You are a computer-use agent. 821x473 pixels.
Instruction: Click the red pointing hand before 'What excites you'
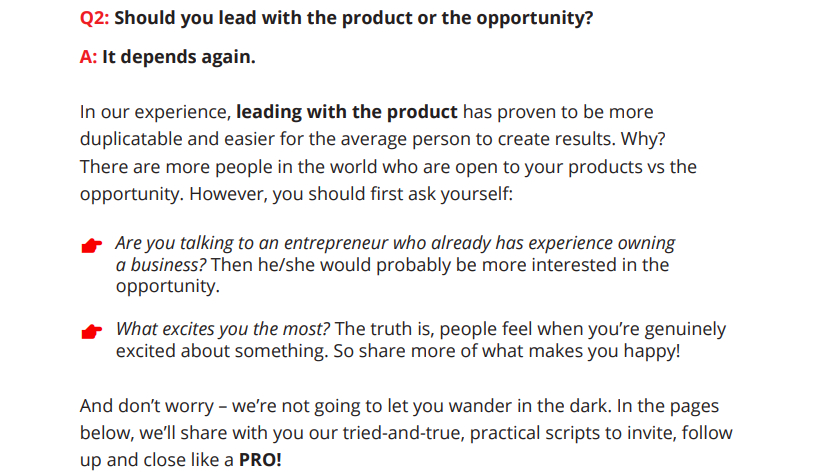point(92,331)
